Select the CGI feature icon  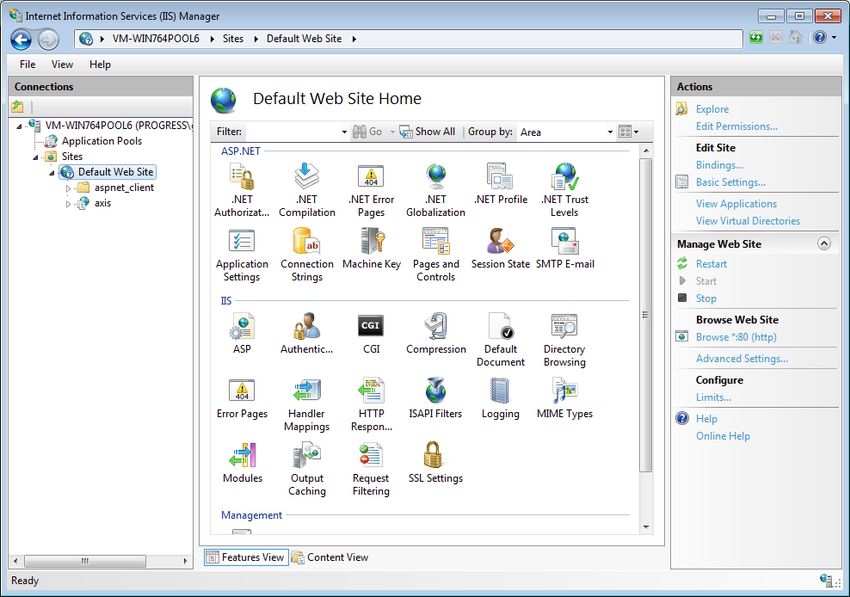click(371, 333)
